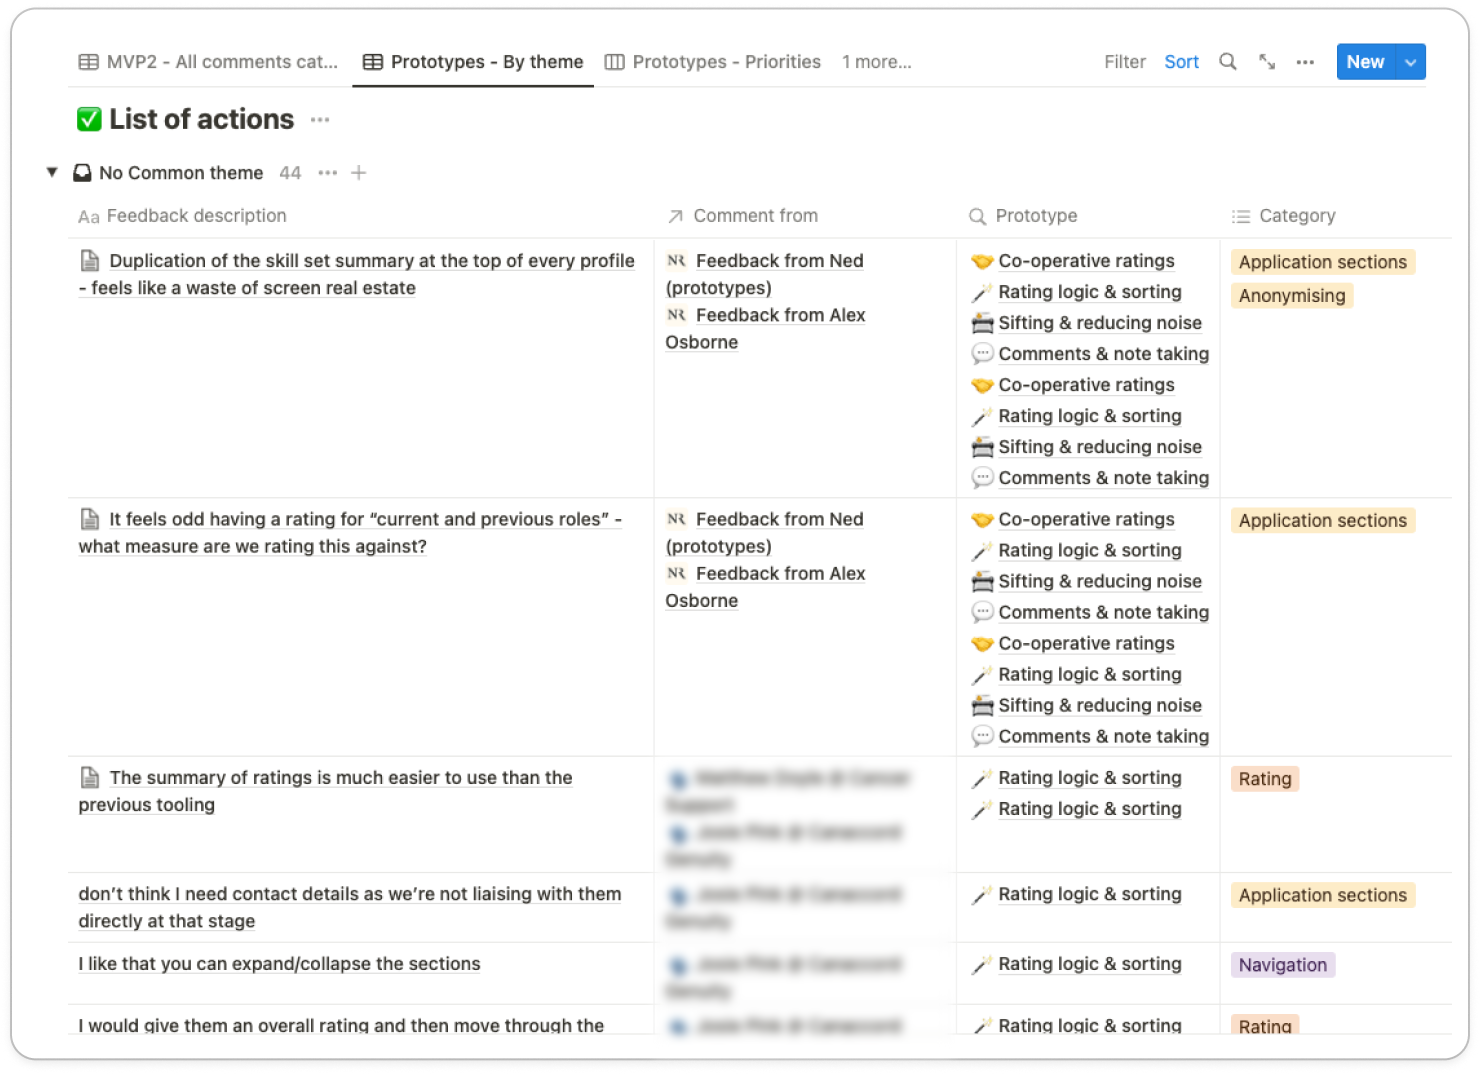1480x1074 pixels.
Task: Add new item with plus in No Common theme
Action: pos(359,173)
